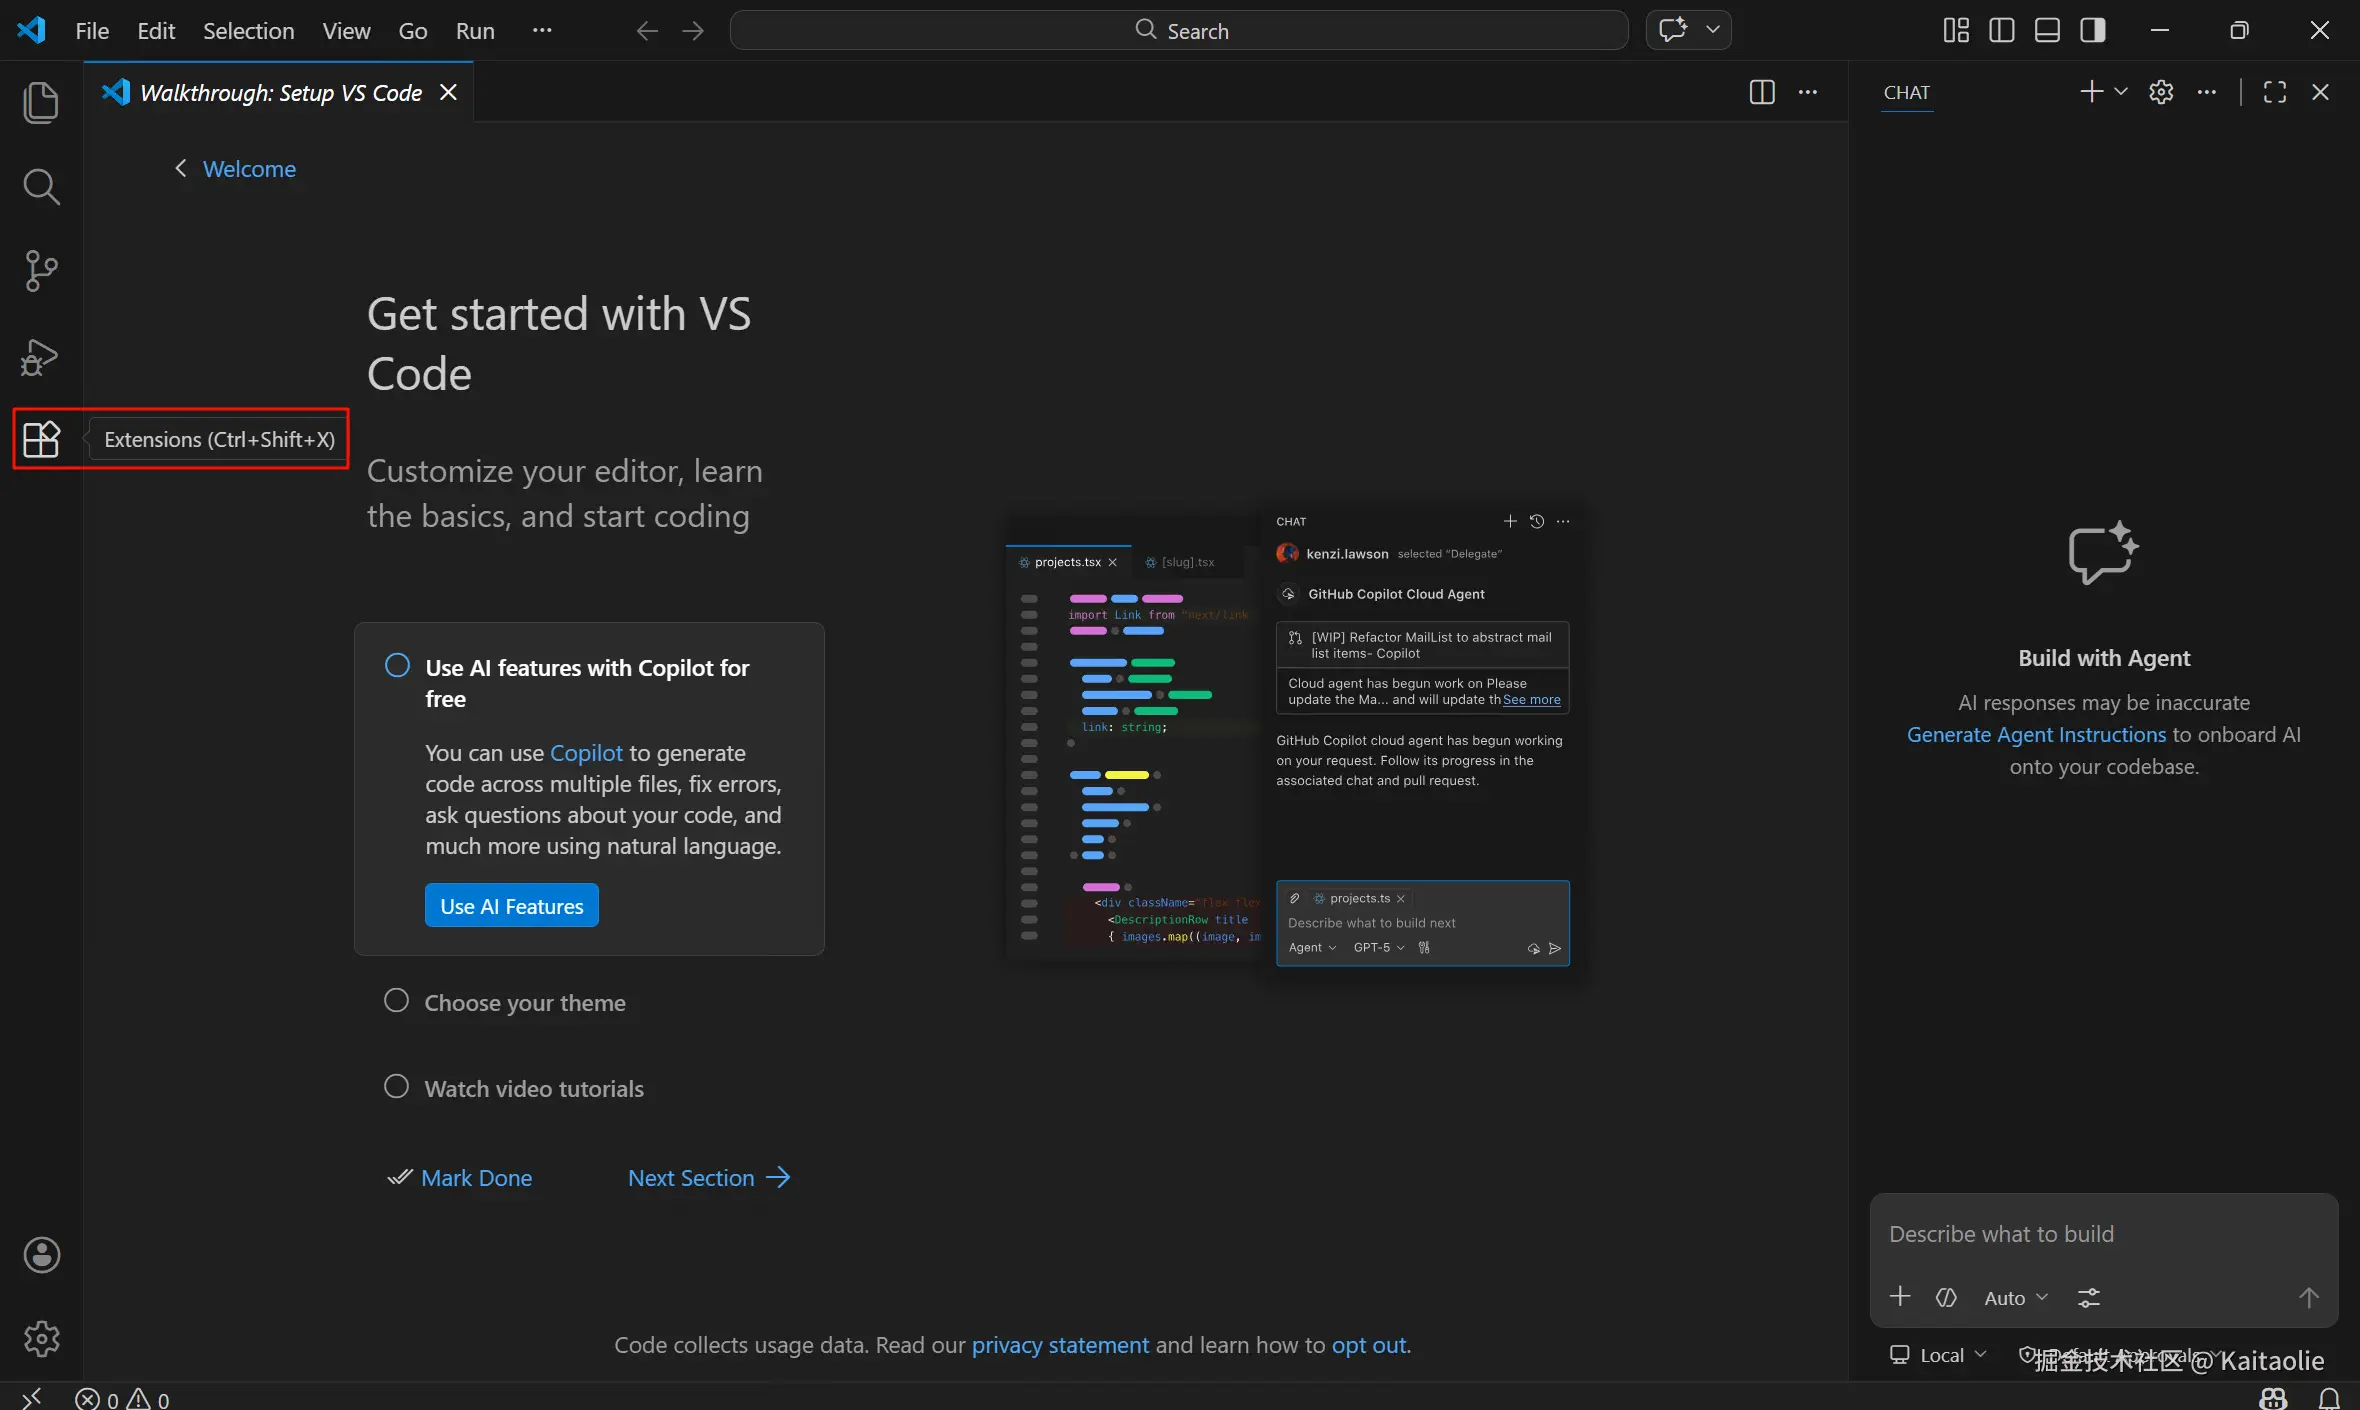Open the Explorer files icon
The width and height of the screenshot is (2360, 1410).
[x=41, y=103]
